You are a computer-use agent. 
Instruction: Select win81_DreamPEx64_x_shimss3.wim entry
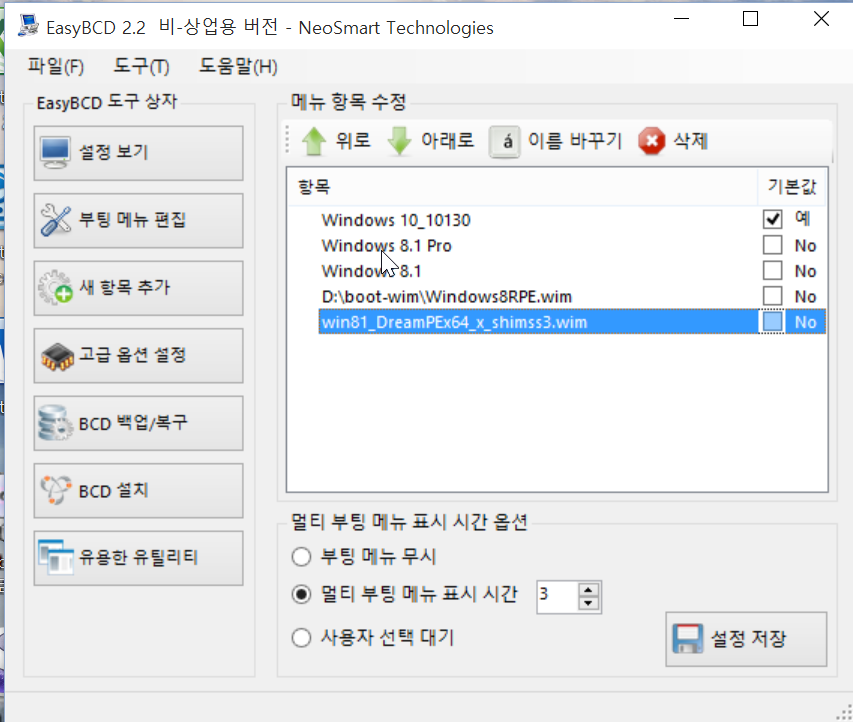454,322
